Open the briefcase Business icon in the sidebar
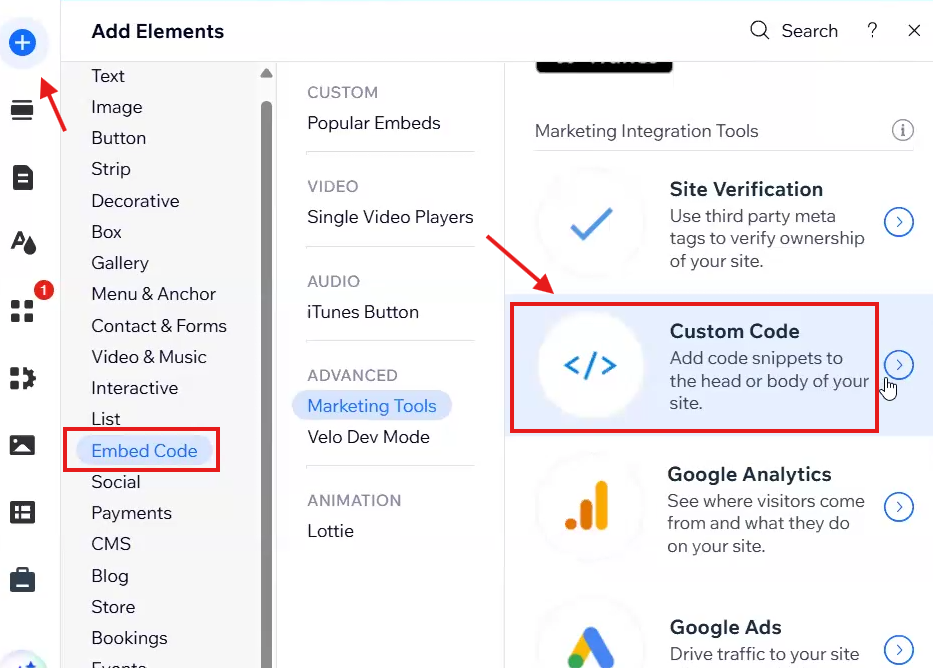This screenshot has width=933, height=668. (x=22, y=579)
